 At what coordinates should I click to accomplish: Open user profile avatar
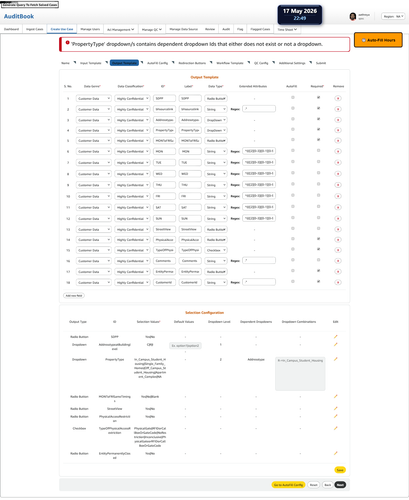pyautogui.click(x=353, y=16)
